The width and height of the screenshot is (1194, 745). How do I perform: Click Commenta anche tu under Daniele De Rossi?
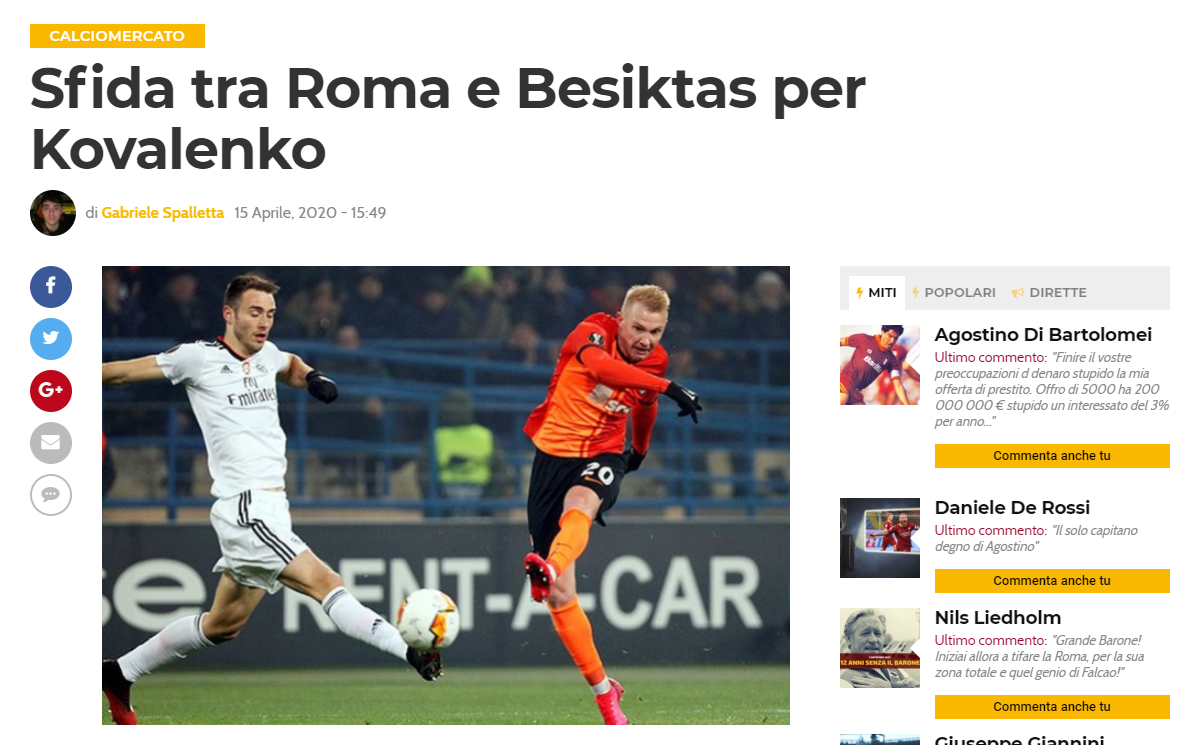coord(1052,580)
